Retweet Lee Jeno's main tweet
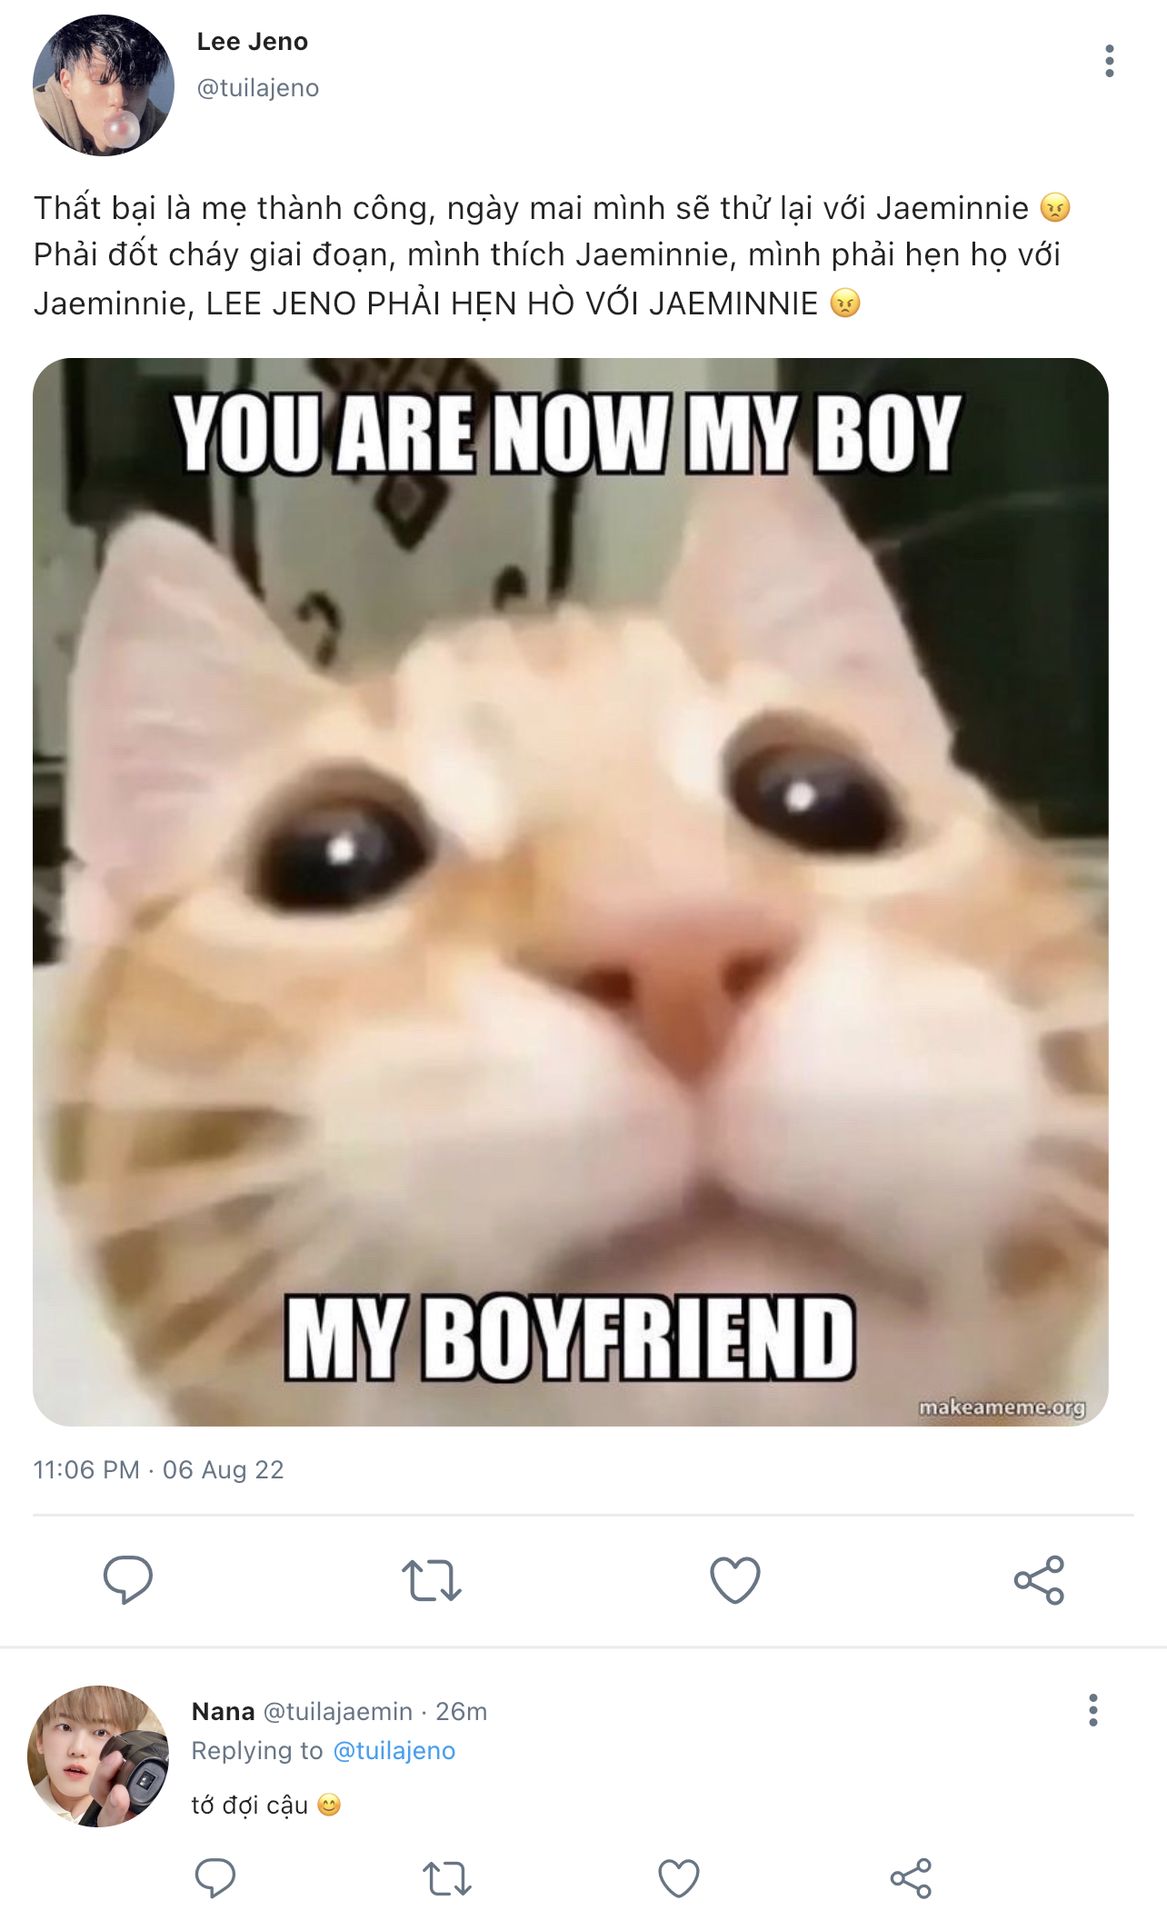This screenshot has width=1167, height=1920. (431, 1580)
